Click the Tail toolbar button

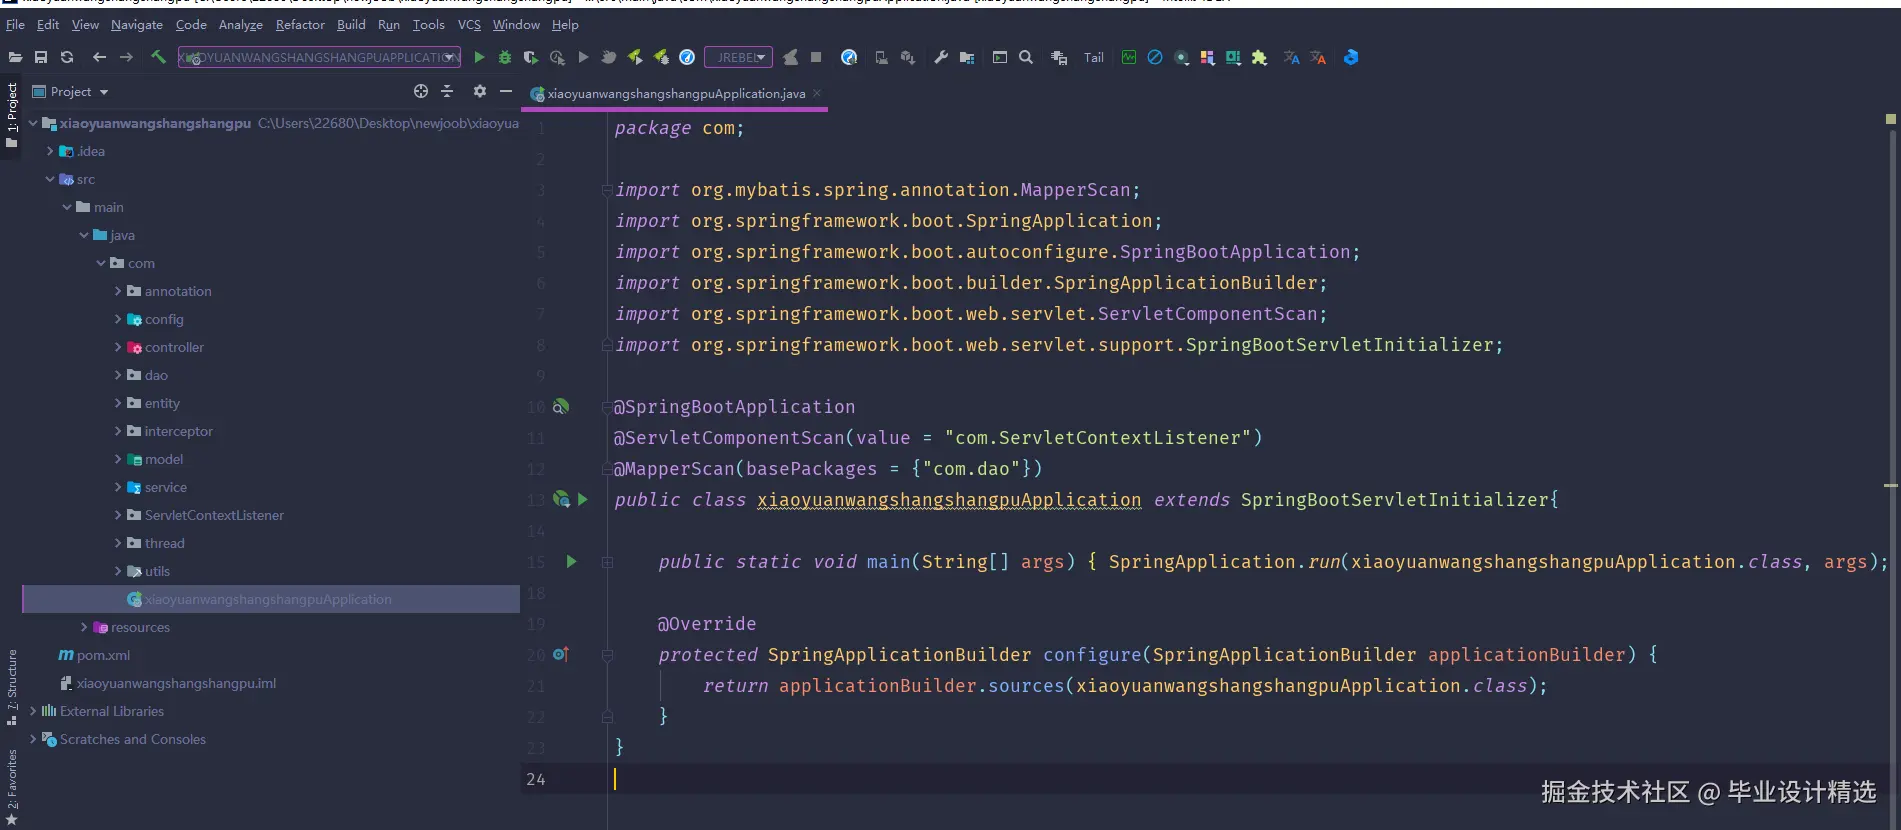tap(1094, 58)
